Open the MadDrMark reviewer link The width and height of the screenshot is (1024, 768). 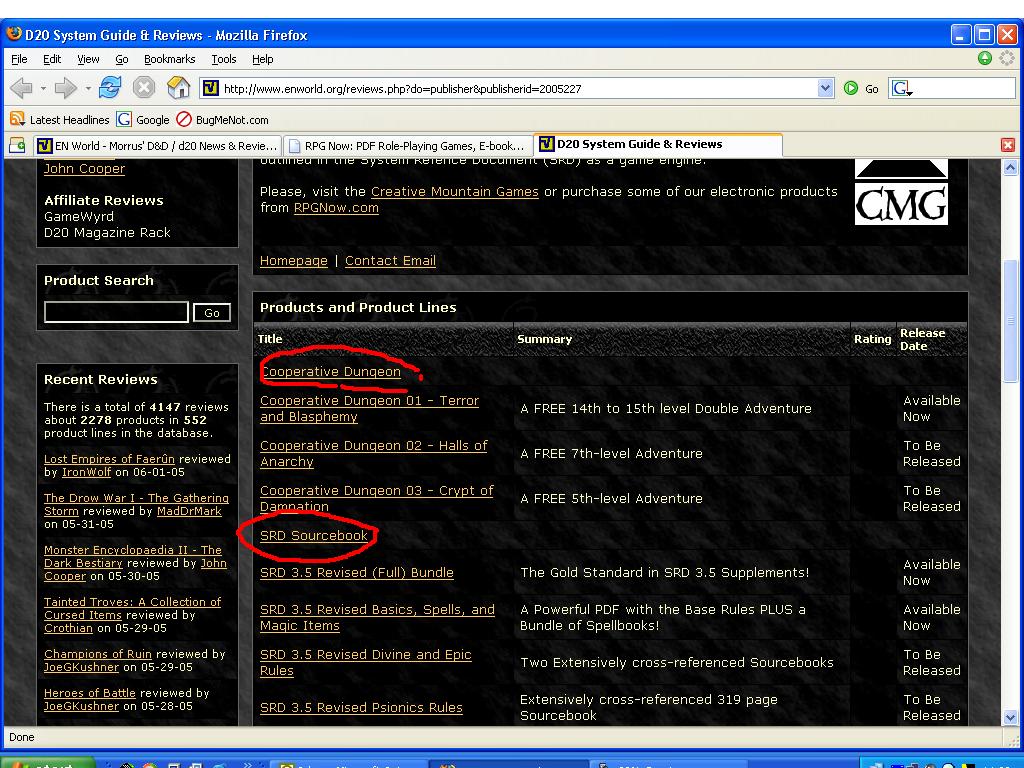tap(189, 511)
